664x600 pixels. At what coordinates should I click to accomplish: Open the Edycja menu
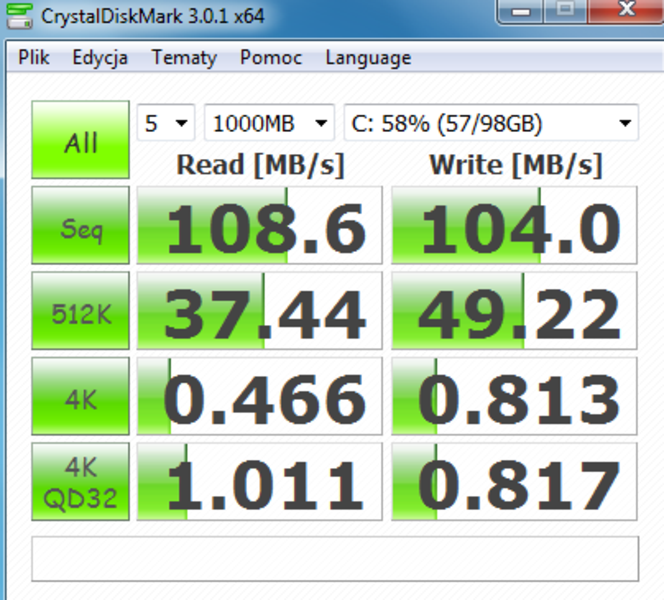tap(100, 58)
